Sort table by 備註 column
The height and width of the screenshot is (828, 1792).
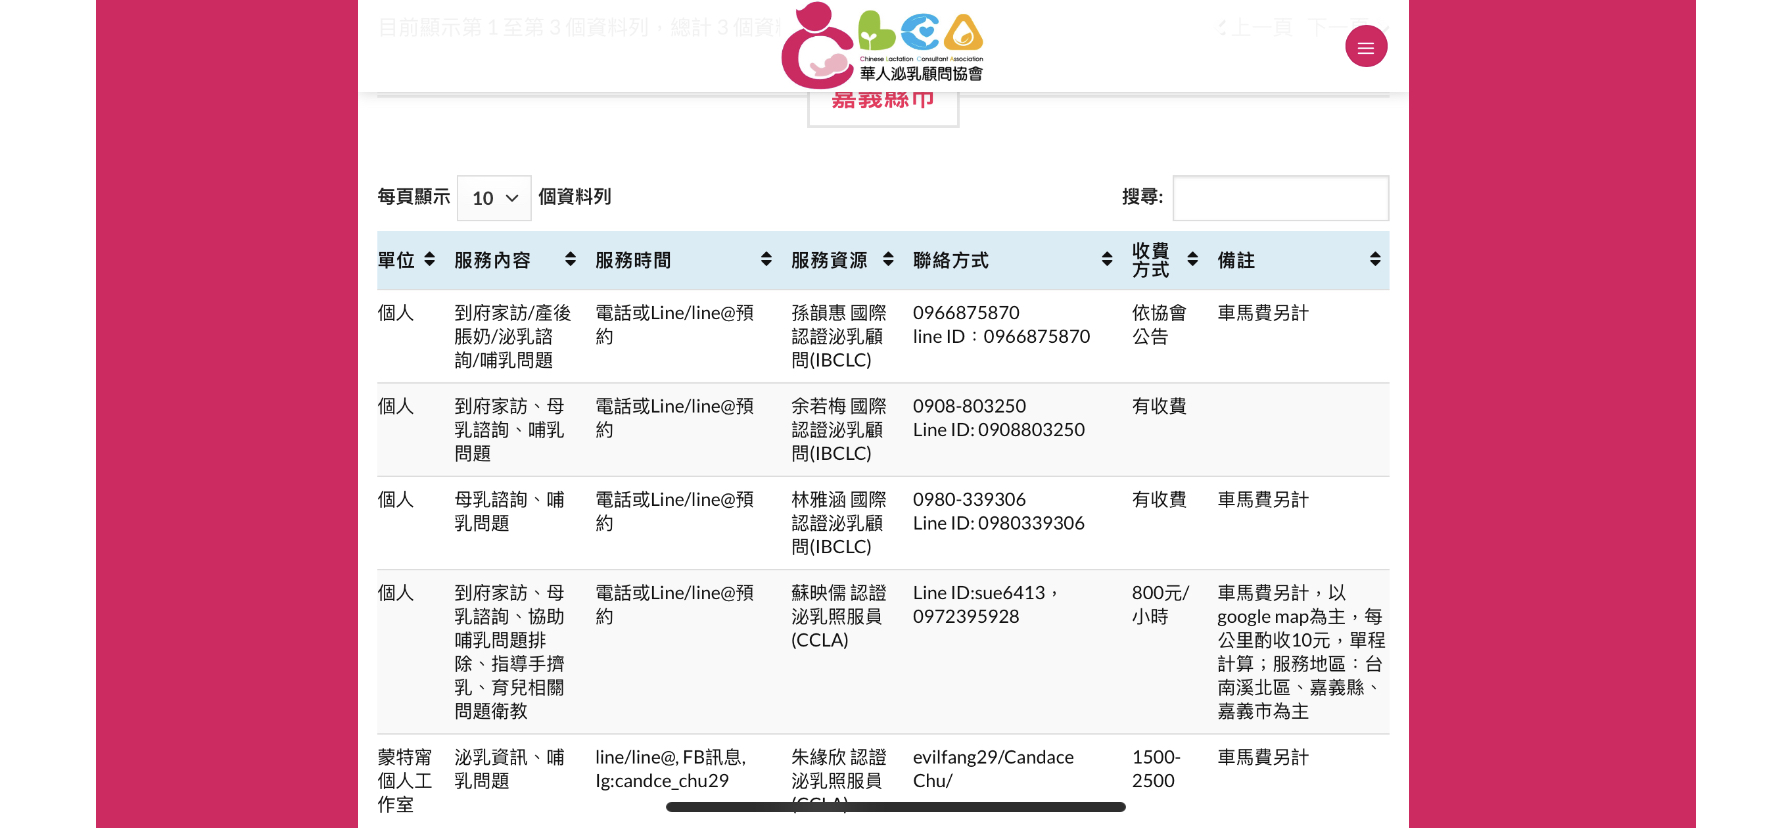[x=1298, y=260]
